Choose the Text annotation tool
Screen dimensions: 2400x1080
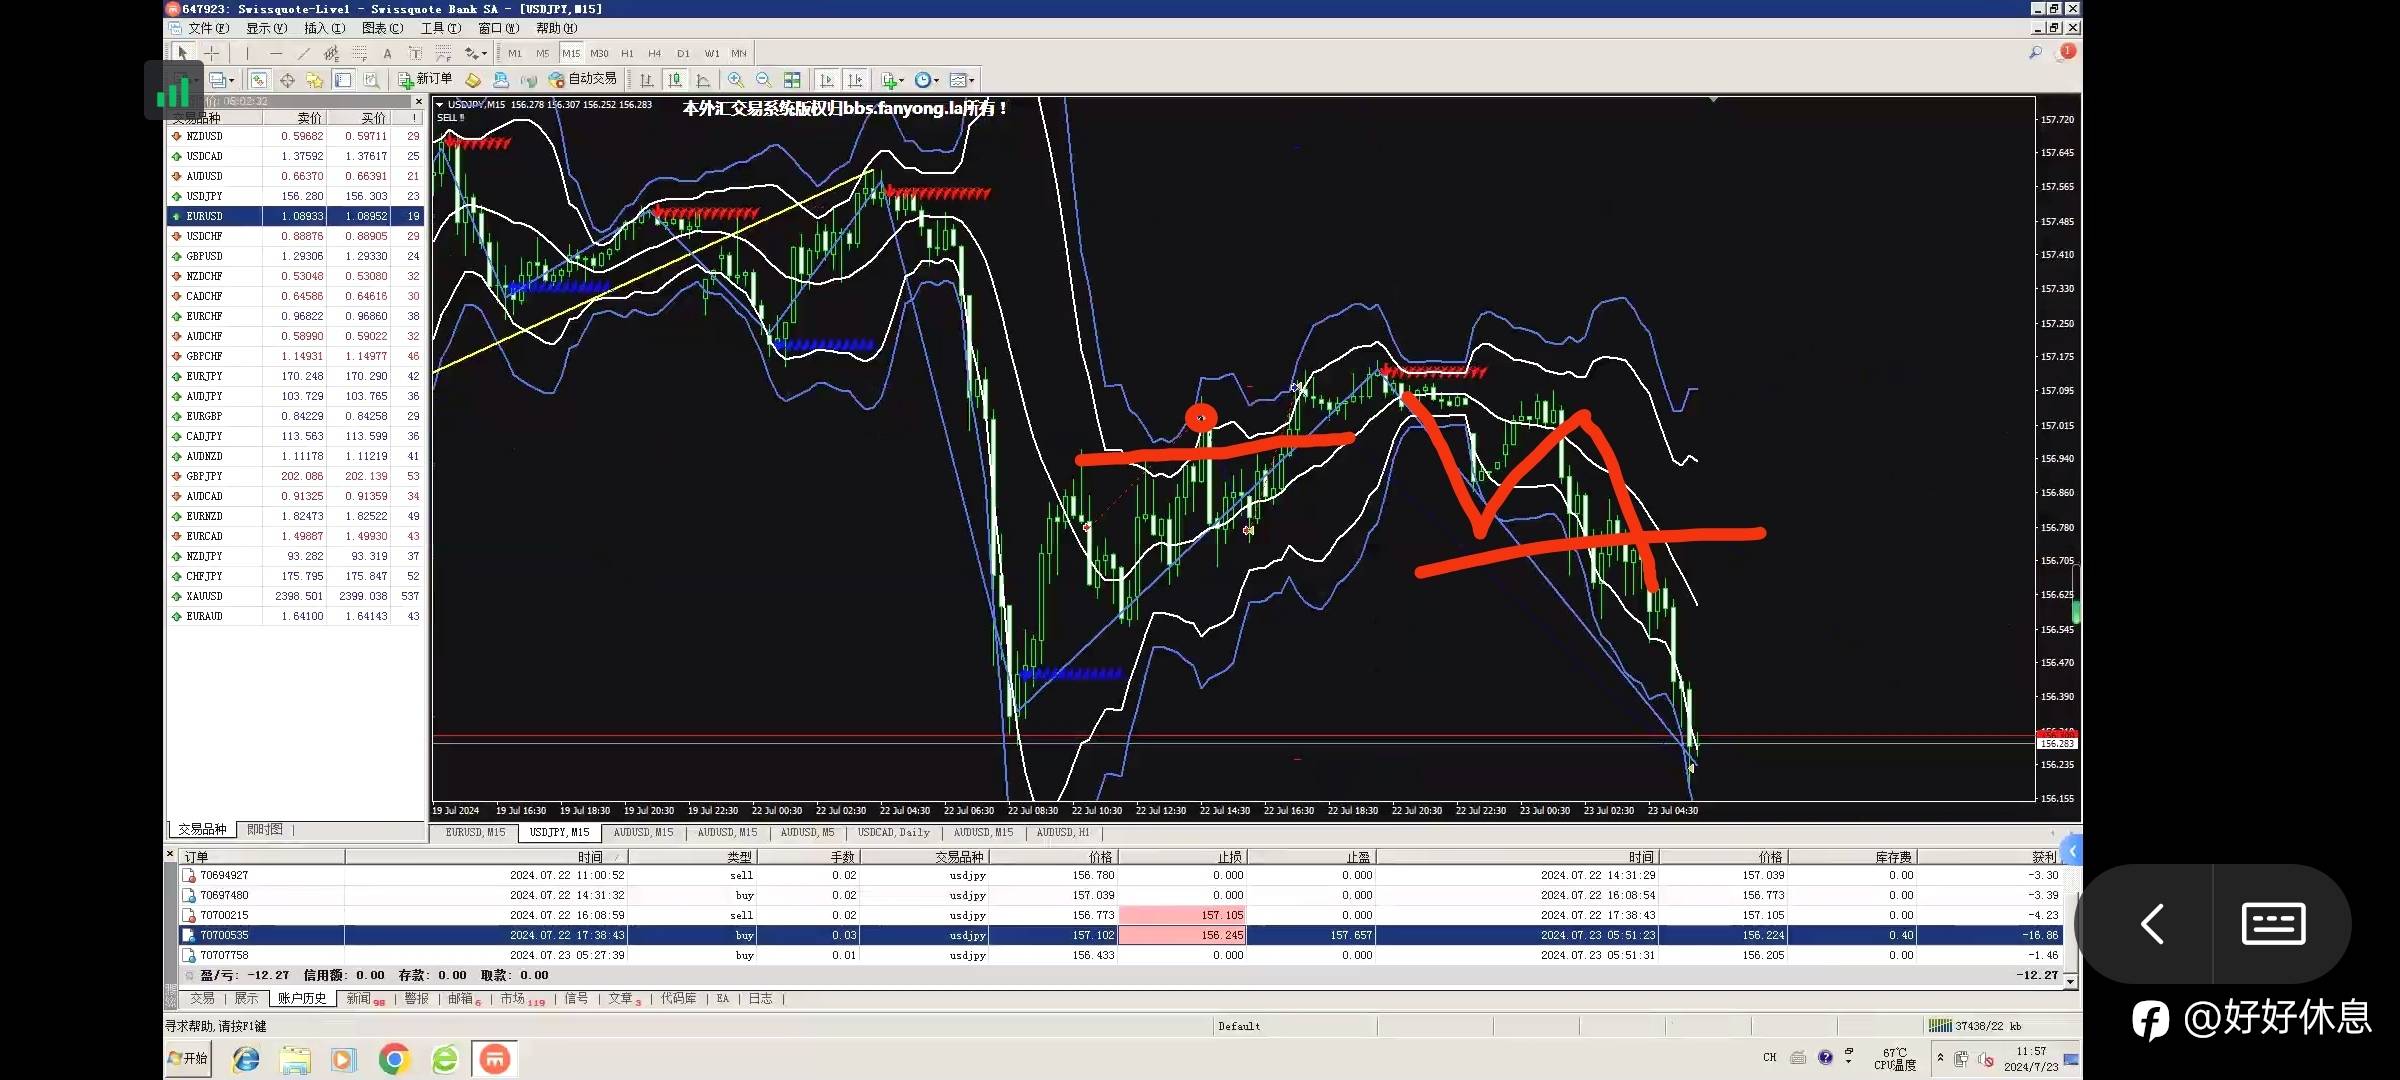tap(387, 53)
